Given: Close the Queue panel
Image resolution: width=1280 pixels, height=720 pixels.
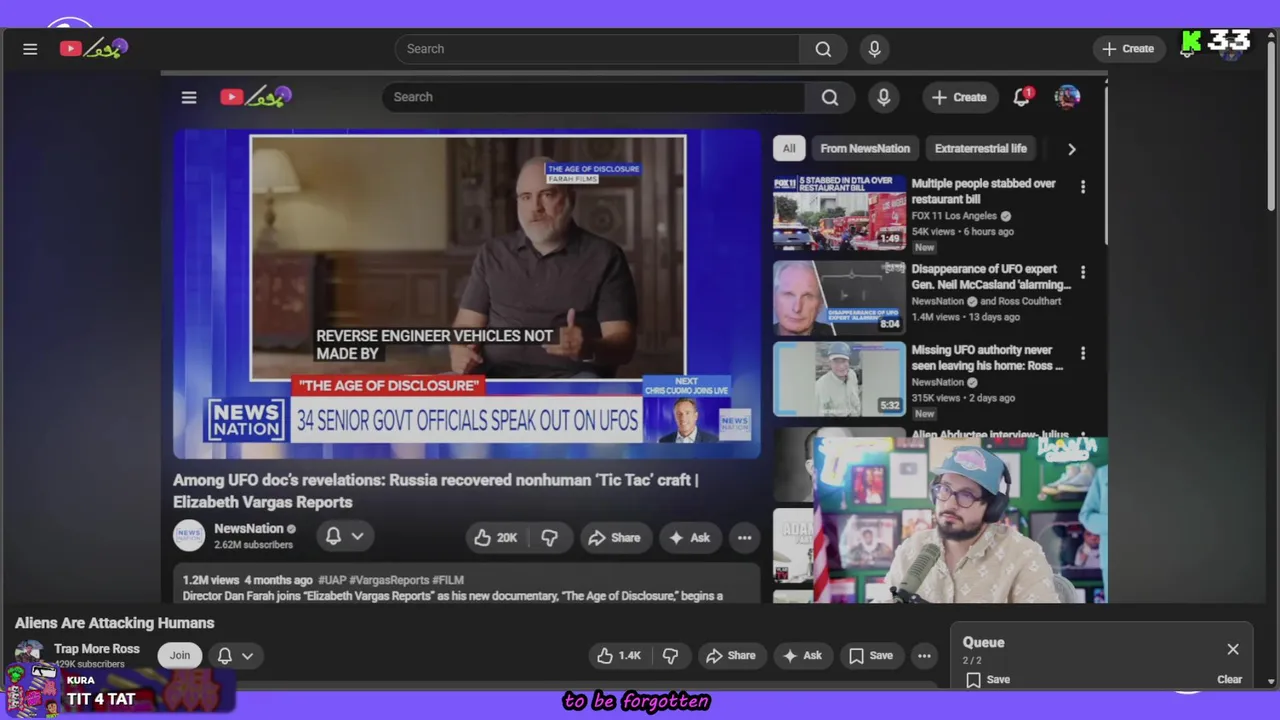Looking at the screenshot, I should click(1233, 649).
